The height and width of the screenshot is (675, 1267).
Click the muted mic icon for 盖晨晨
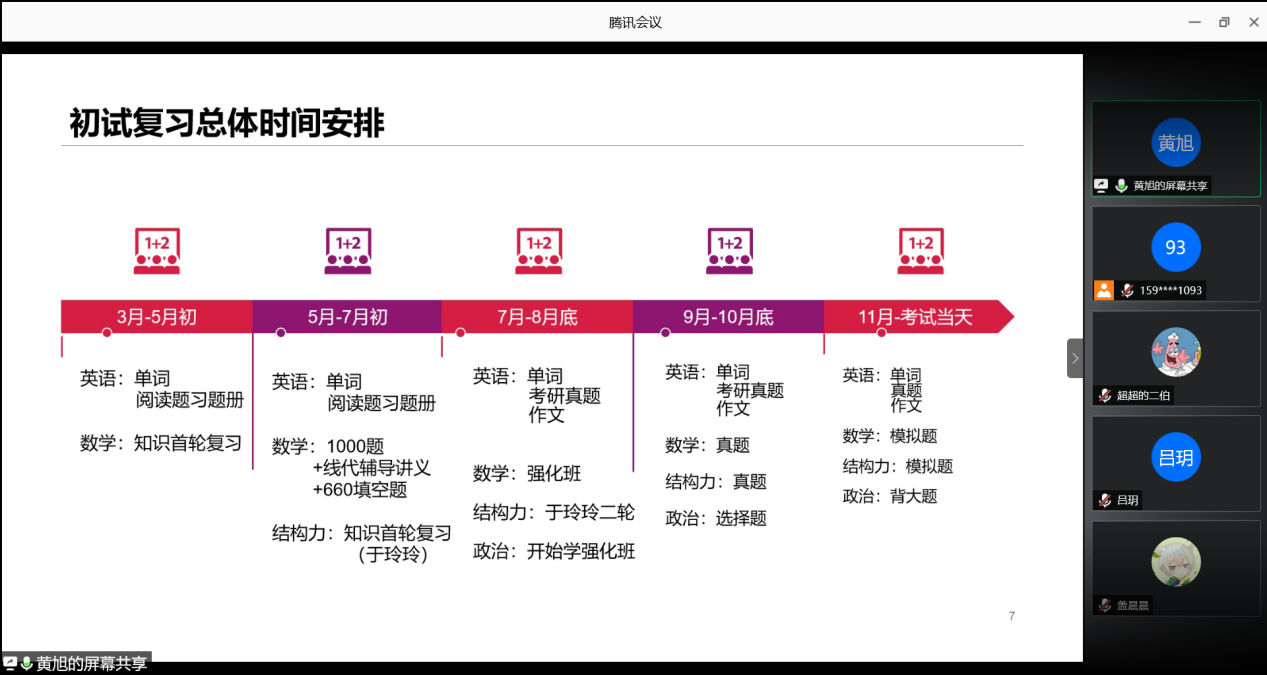[1105, 605]
